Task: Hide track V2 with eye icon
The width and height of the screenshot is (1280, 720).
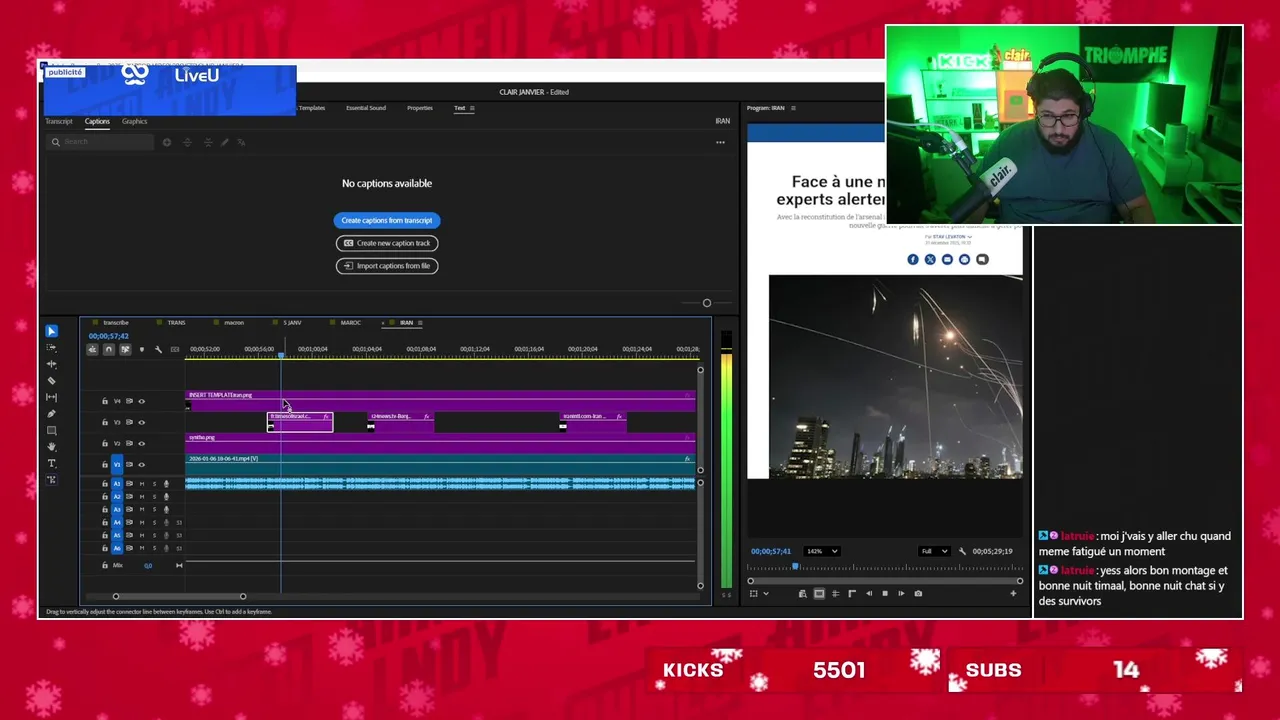Action: click(142, 443)
